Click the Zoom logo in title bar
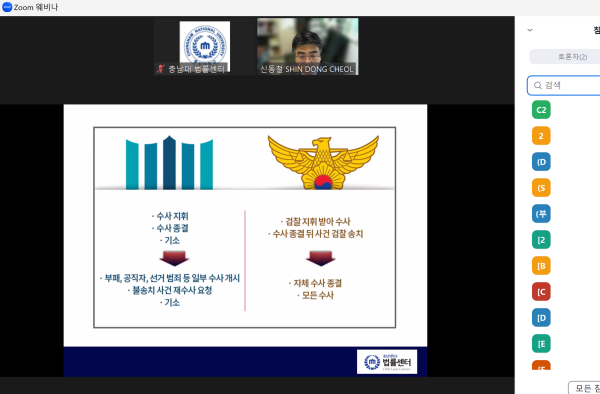 [7, 7]
